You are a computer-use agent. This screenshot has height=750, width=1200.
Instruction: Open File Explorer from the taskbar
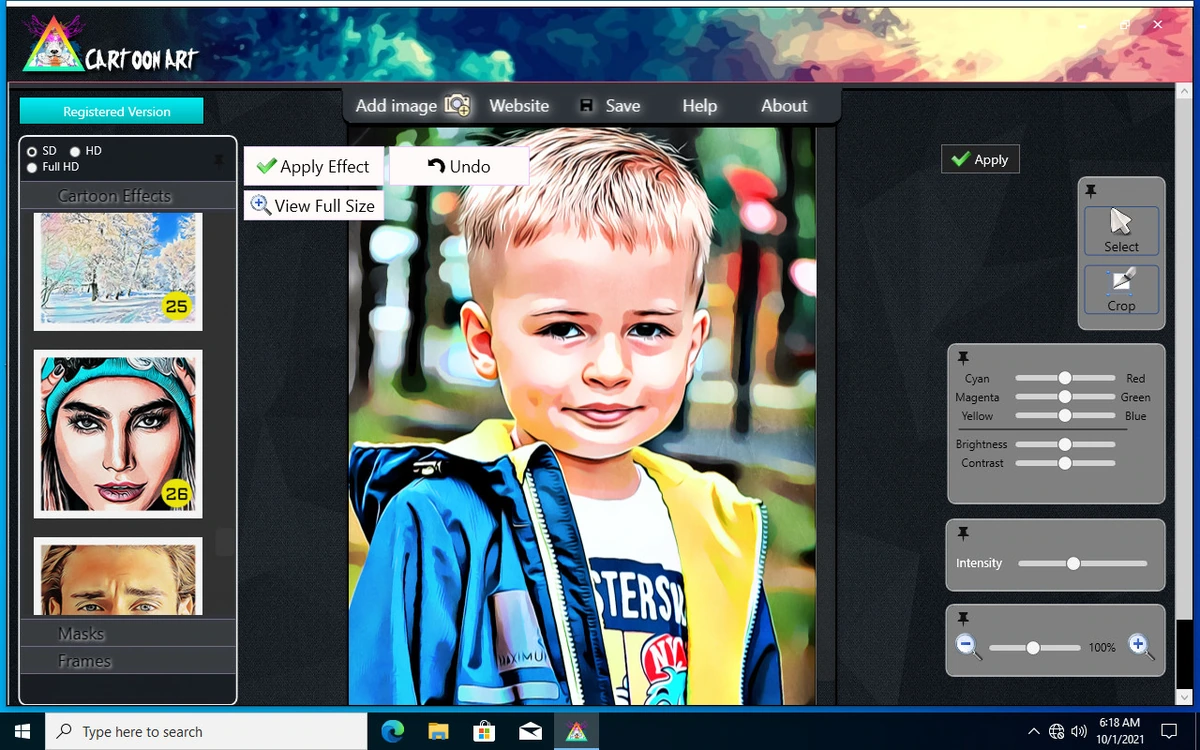point(438,731)
